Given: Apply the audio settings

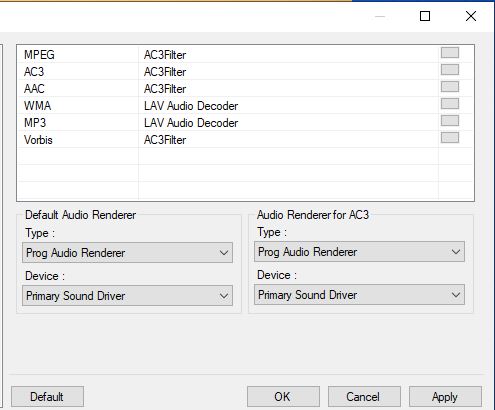Looking at the screenshot, I should point(445,397).
